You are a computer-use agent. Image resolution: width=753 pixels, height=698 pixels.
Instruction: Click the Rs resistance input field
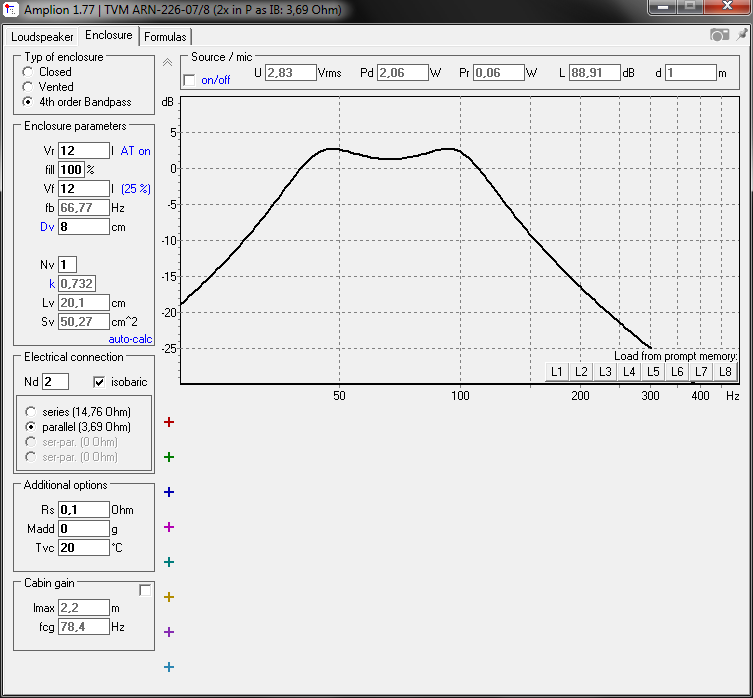[x=84, y=510]
